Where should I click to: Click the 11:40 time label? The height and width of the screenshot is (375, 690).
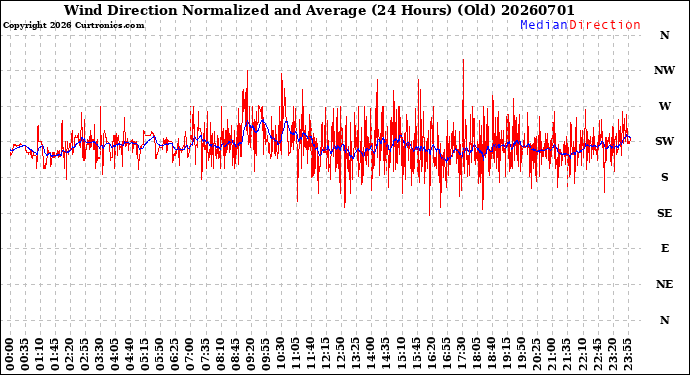point(311,354)
